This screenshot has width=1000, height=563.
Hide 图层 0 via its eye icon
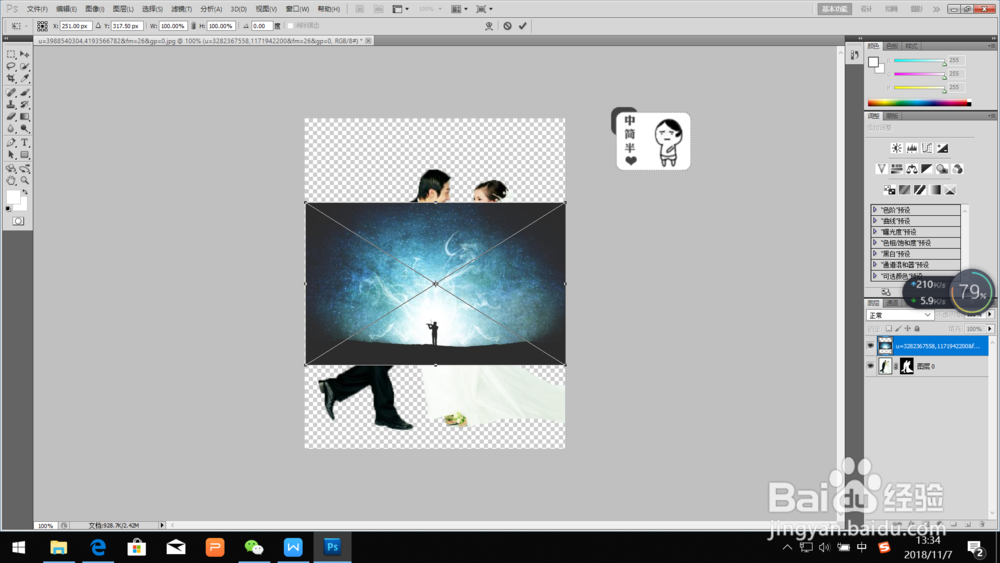[x=871, y=366]
